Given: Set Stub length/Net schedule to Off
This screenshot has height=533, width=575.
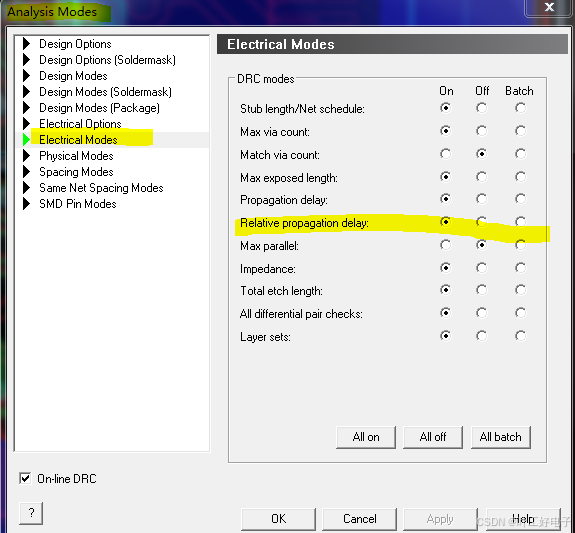Looking at the screenshot, I should [x=481, y=108].
